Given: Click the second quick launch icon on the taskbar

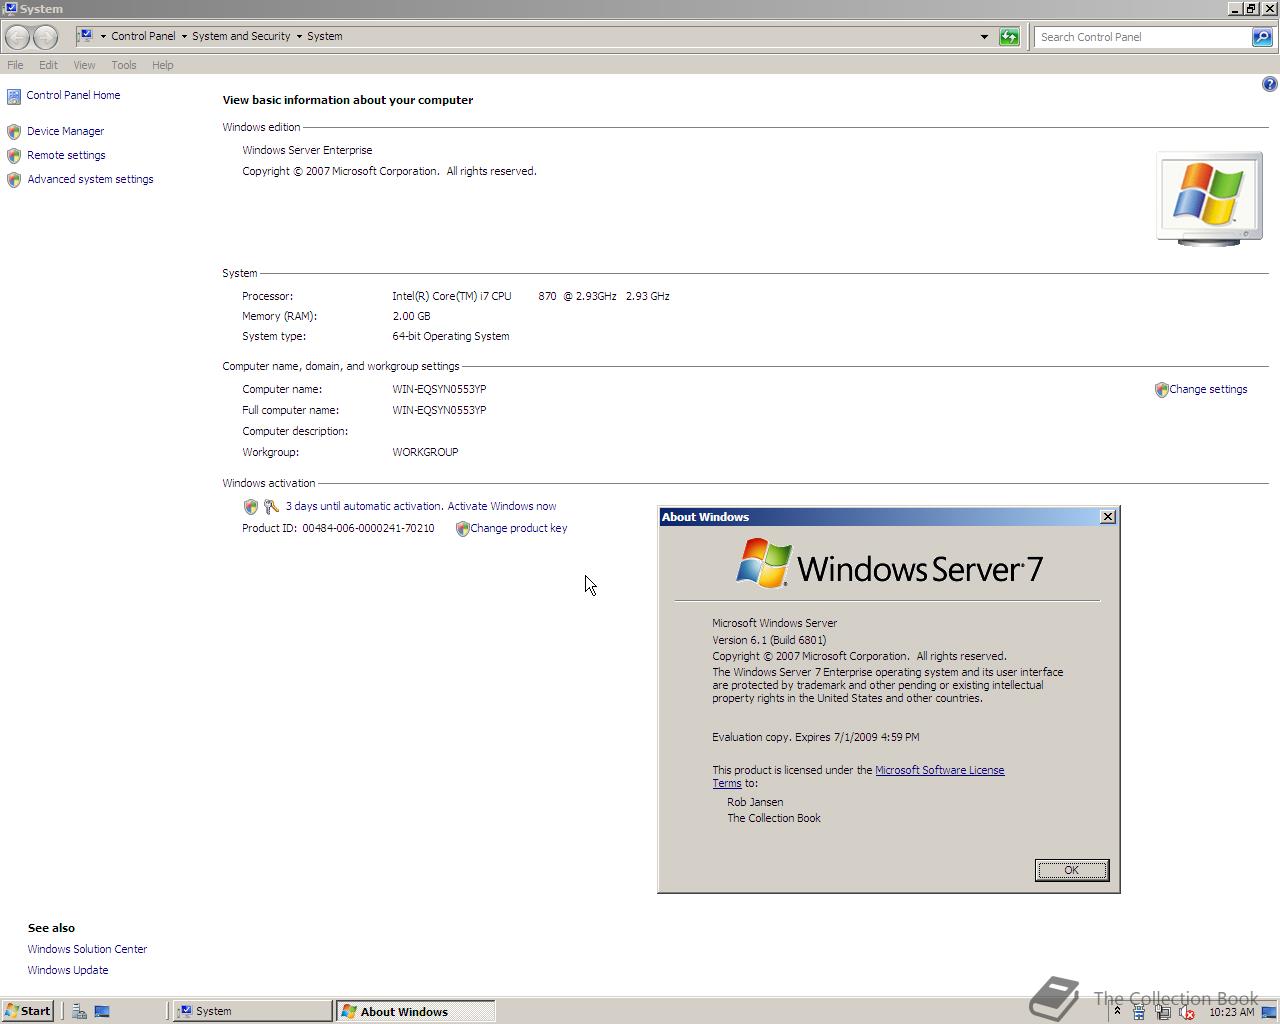Looking at the screenshot, I should (102, 1011).
